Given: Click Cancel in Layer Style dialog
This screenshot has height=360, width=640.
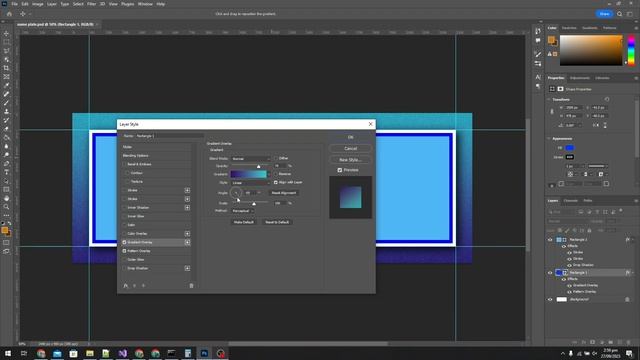Looking at the screenshot, I should 350,149.
